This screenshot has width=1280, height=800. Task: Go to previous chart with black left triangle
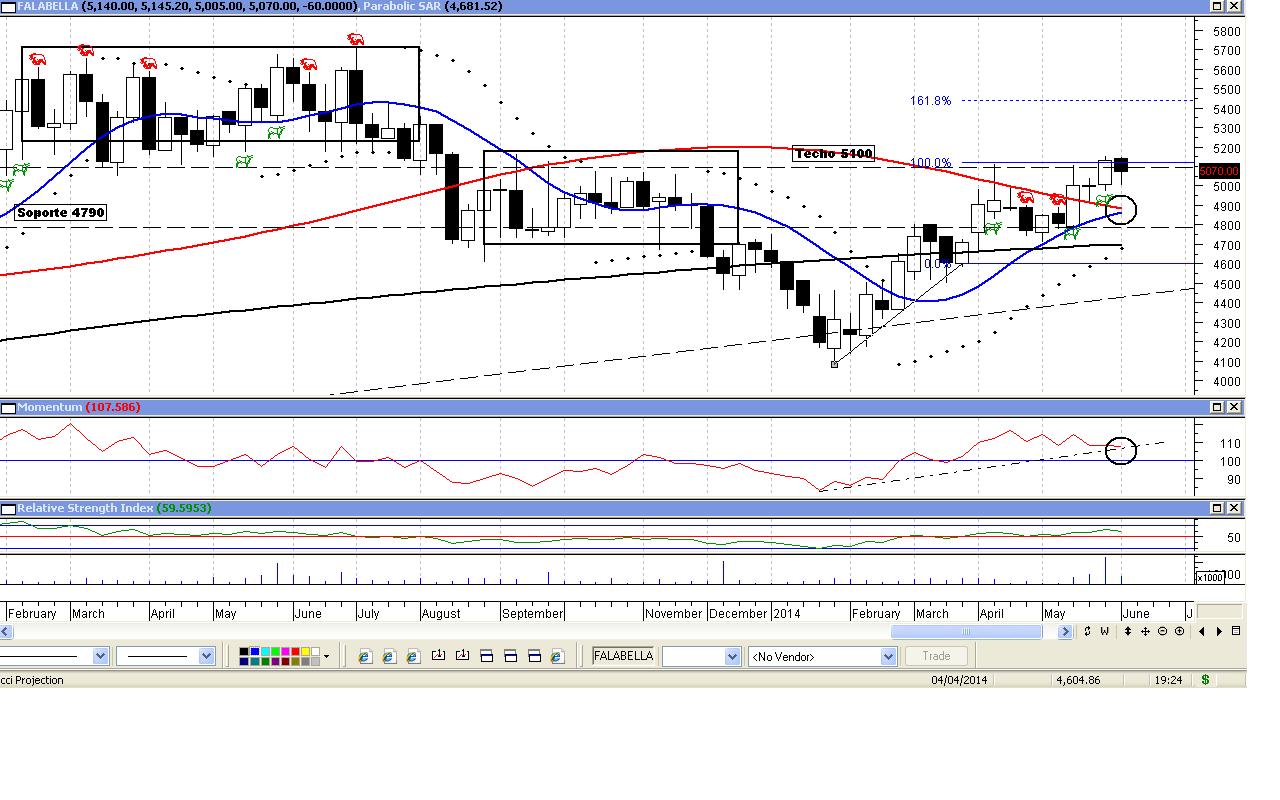[x=1202, y=631]
